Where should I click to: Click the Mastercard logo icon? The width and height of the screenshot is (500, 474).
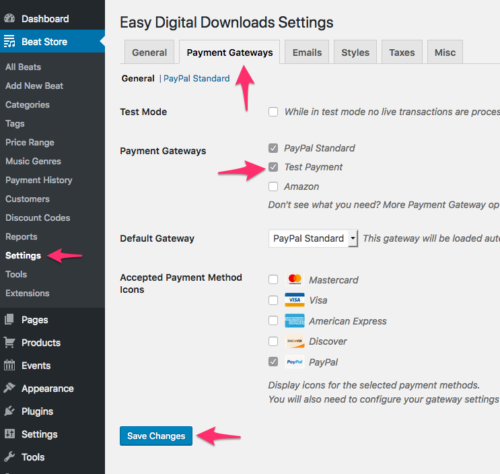click(295, 279)
